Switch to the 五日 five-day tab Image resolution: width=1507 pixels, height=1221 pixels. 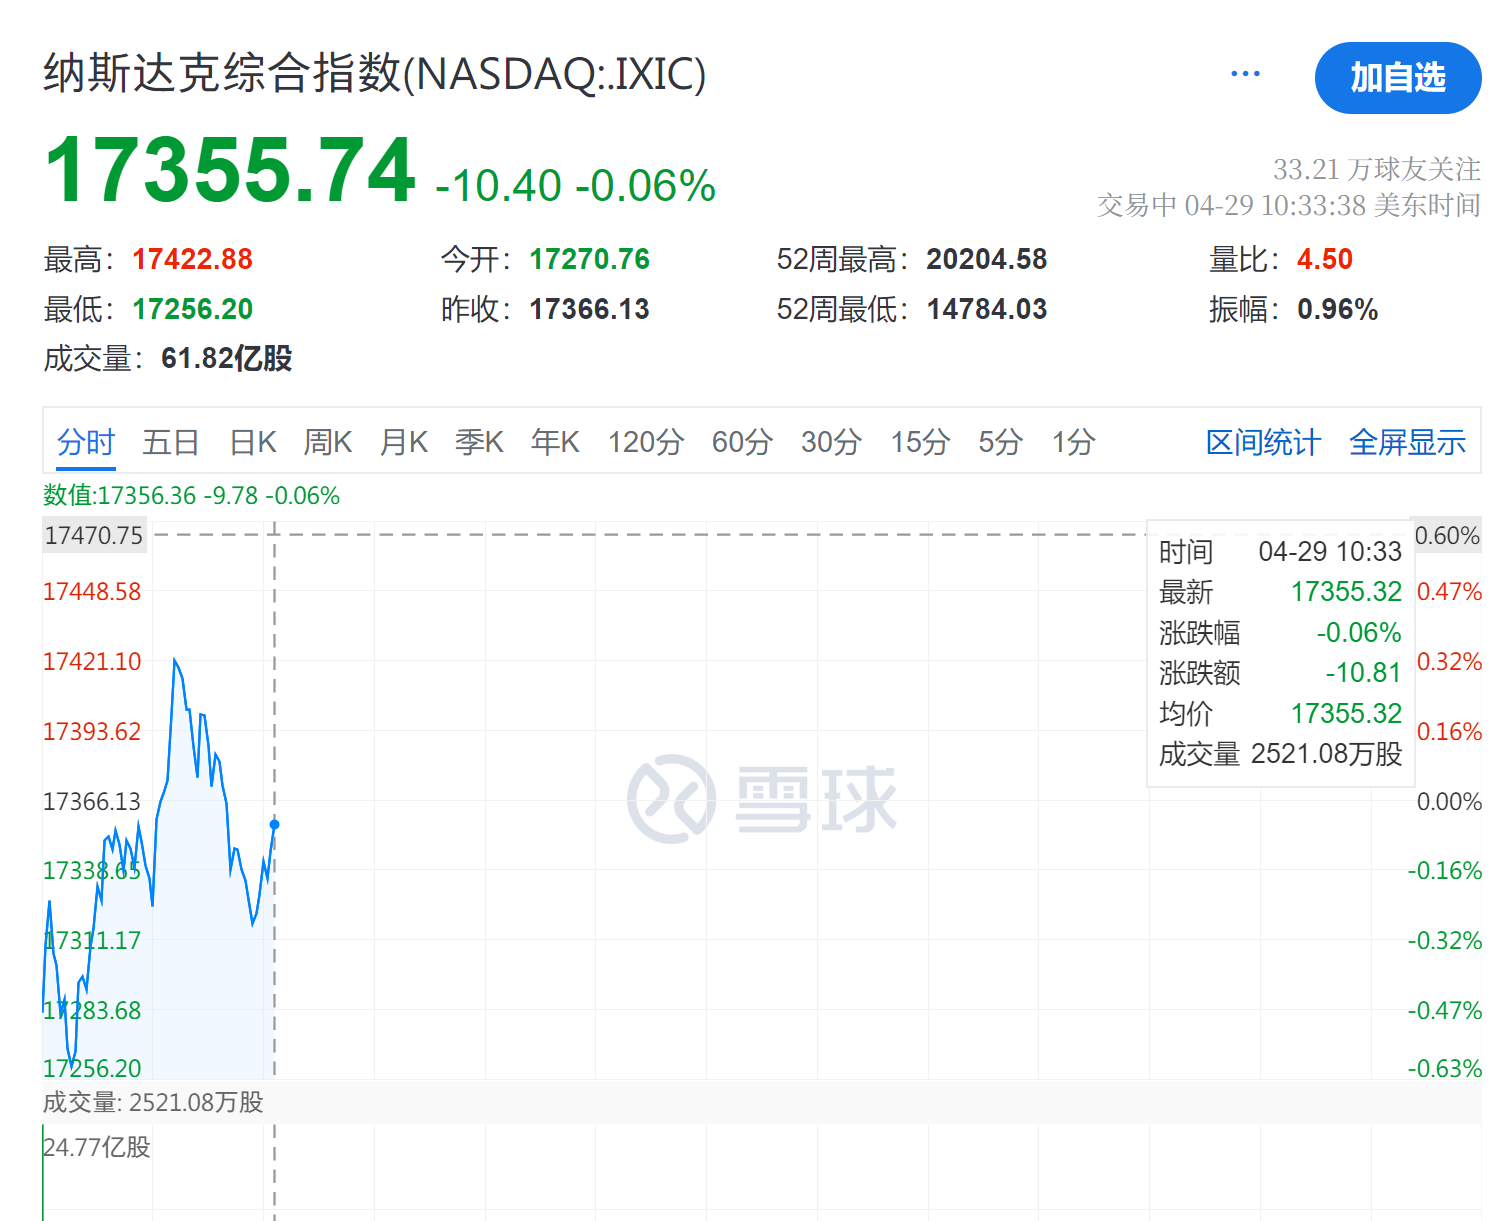tap(171, 442)
